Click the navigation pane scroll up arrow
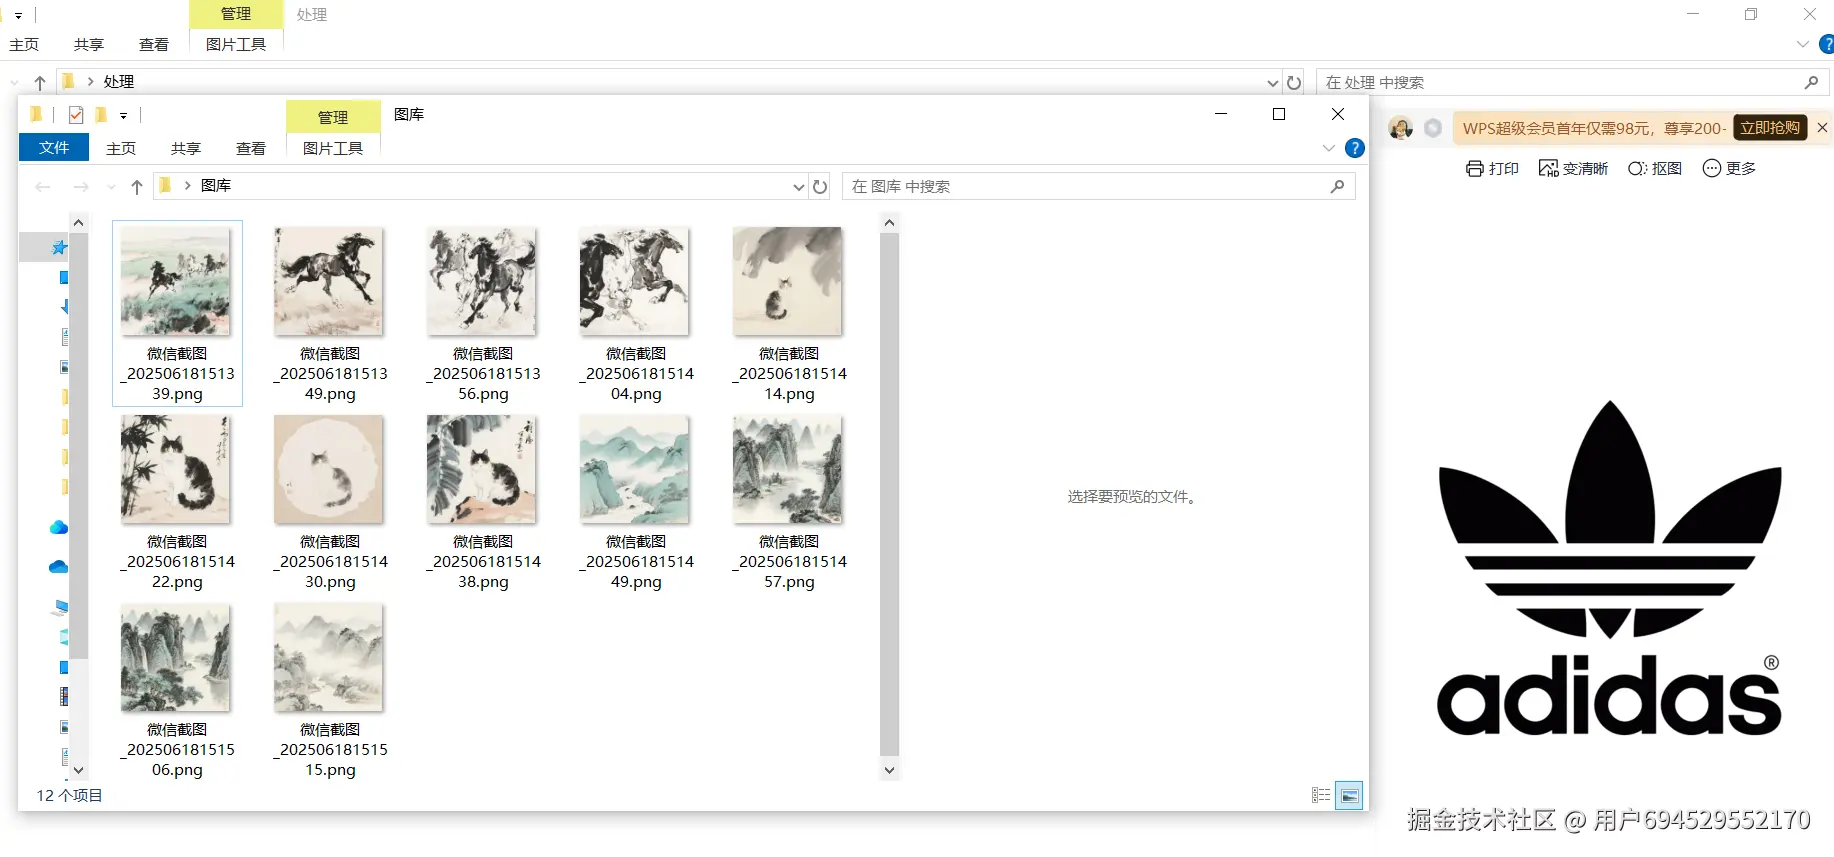The width and height of the screenshot is (1834, 857). tap(78, 223)
